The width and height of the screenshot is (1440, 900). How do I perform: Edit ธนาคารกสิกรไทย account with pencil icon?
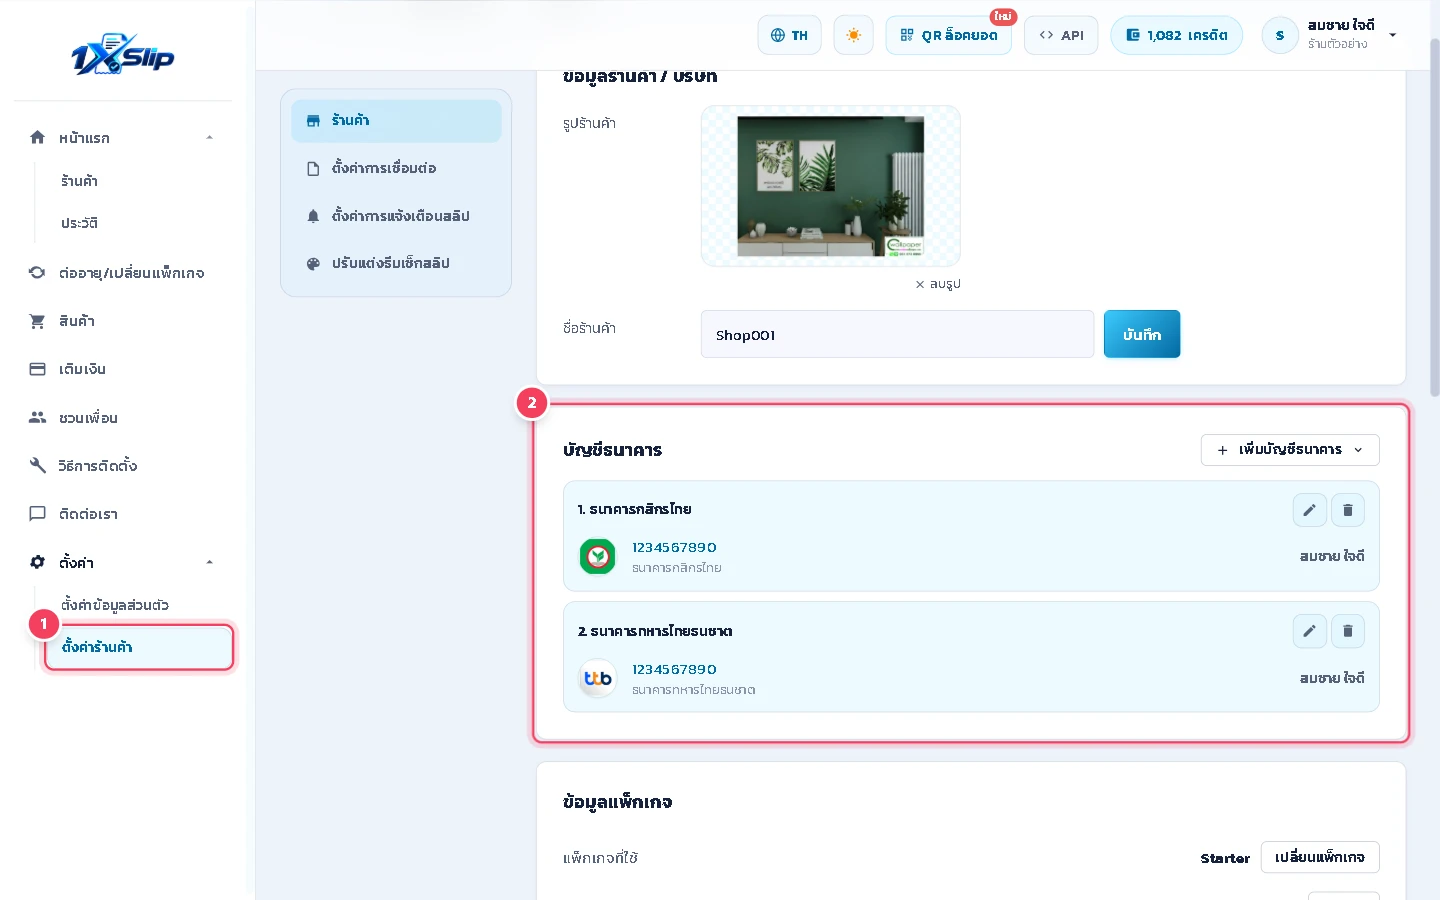[x=1309, y=510]
